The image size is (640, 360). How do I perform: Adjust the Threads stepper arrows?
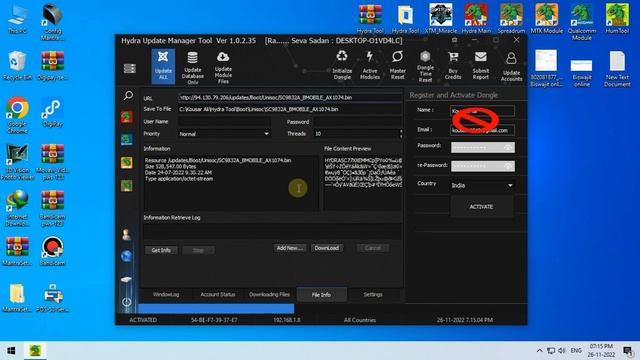(401, 134)
